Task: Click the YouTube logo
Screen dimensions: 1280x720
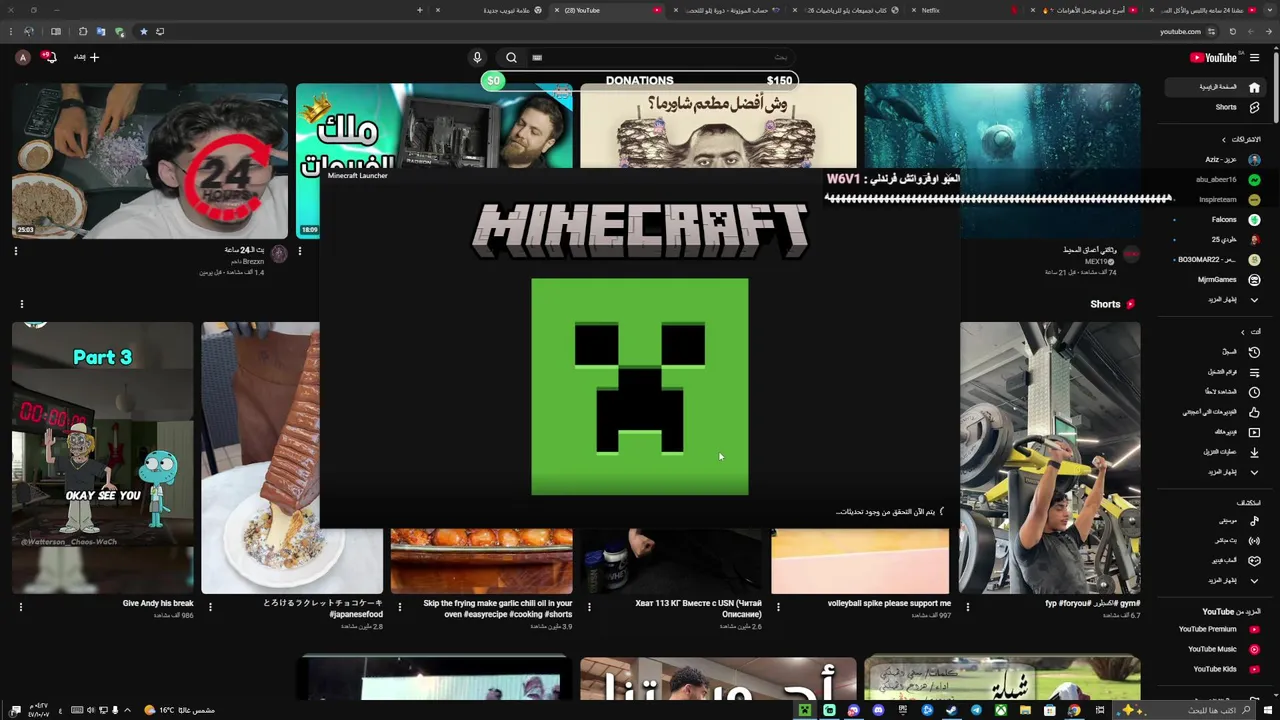Action: pos(1213,57)
